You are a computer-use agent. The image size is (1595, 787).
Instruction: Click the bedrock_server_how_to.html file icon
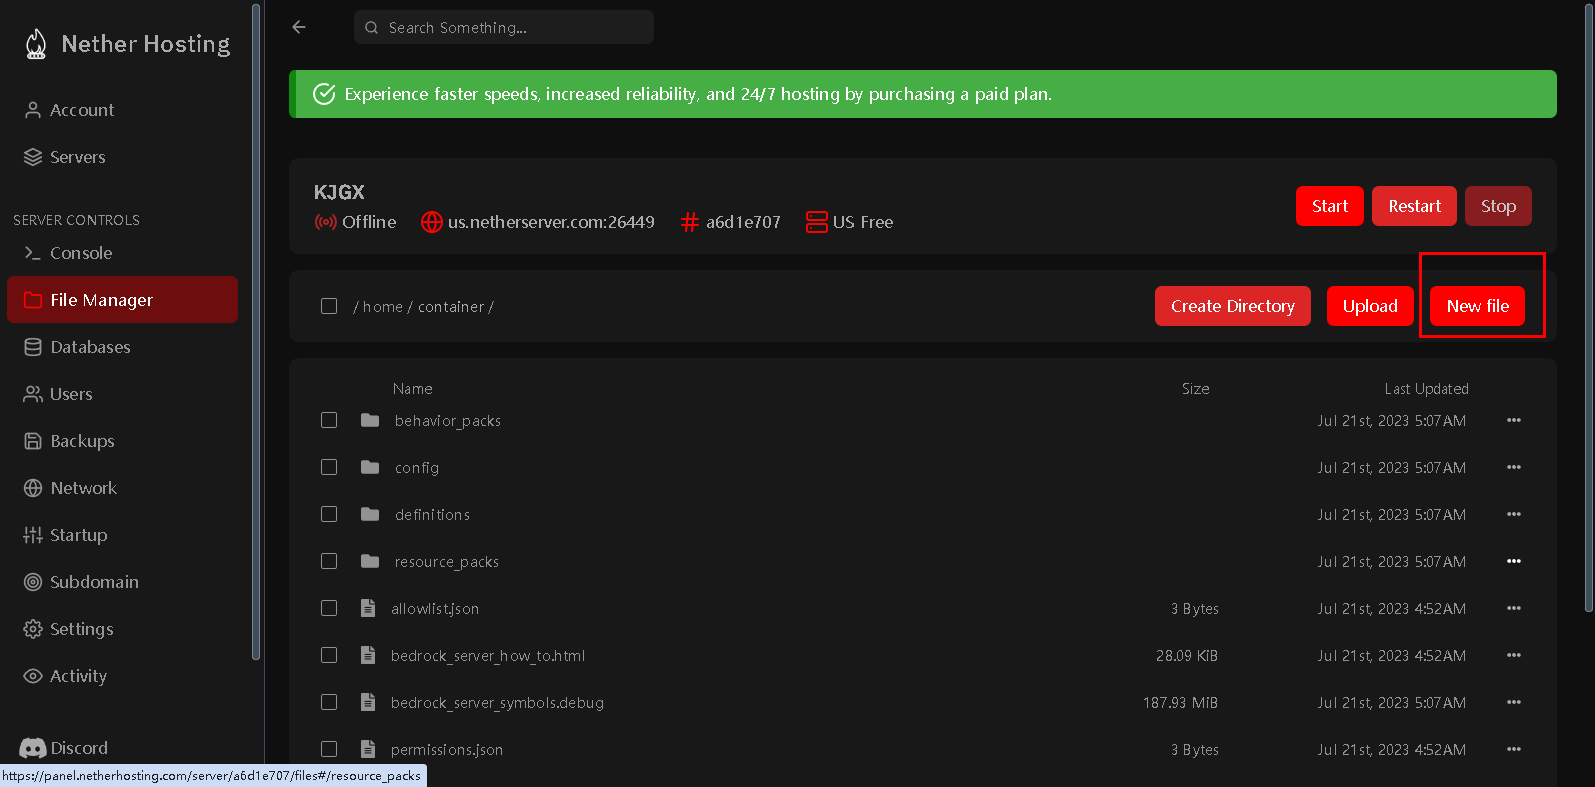click(x=368, y=655)
